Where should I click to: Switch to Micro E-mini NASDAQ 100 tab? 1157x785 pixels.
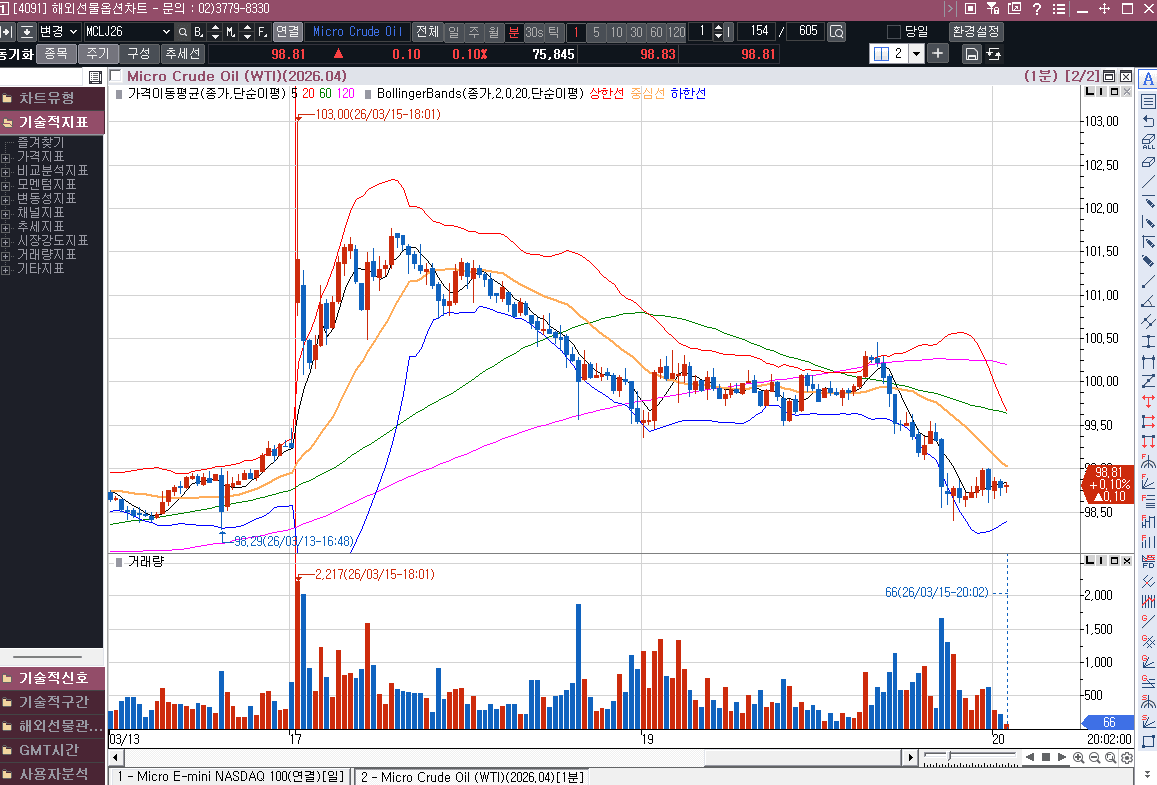point(230,777)
